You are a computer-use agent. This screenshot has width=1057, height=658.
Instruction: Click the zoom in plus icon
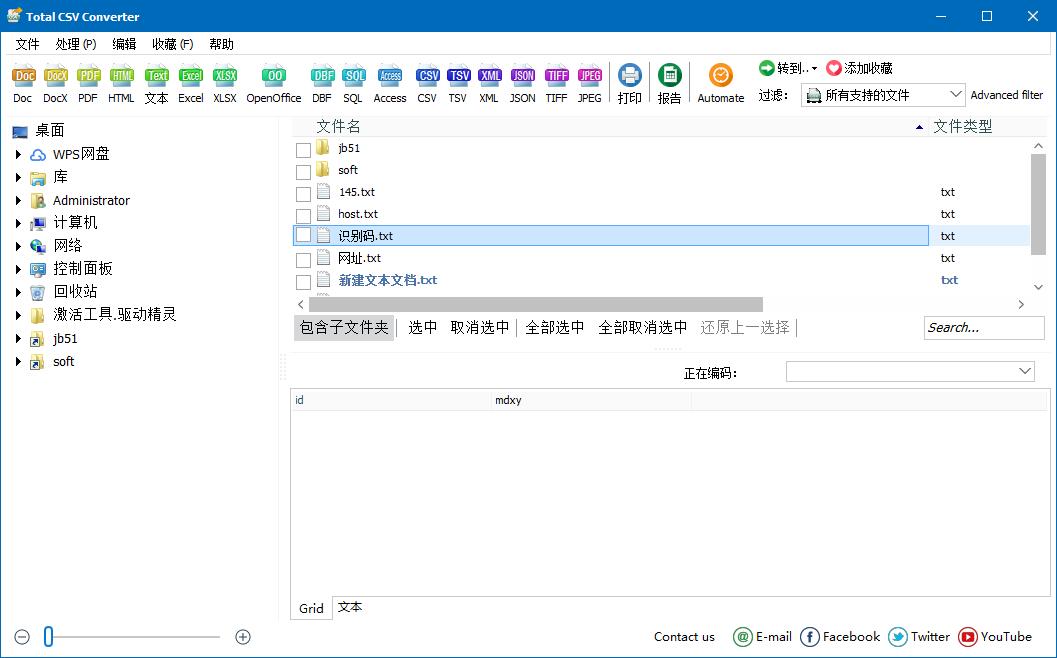point(243,636)
